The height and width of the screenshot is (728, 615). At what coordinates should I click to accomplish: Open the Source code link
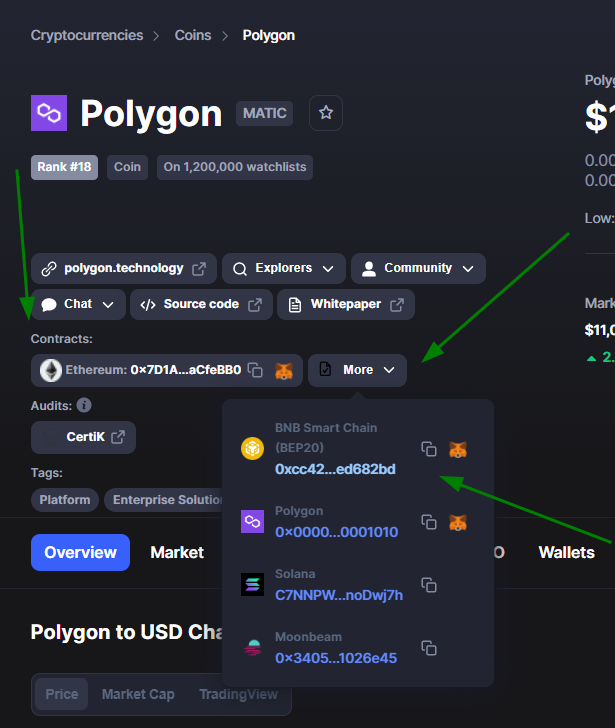201,304
